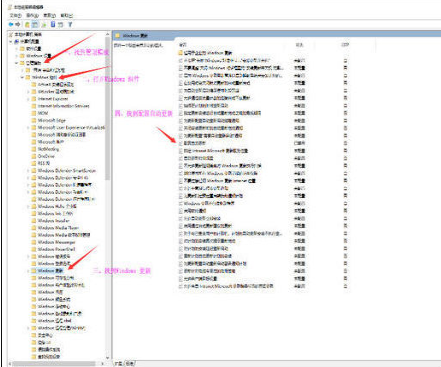
Task: Sort by the 注释 column header
Action: pos(345,45)
